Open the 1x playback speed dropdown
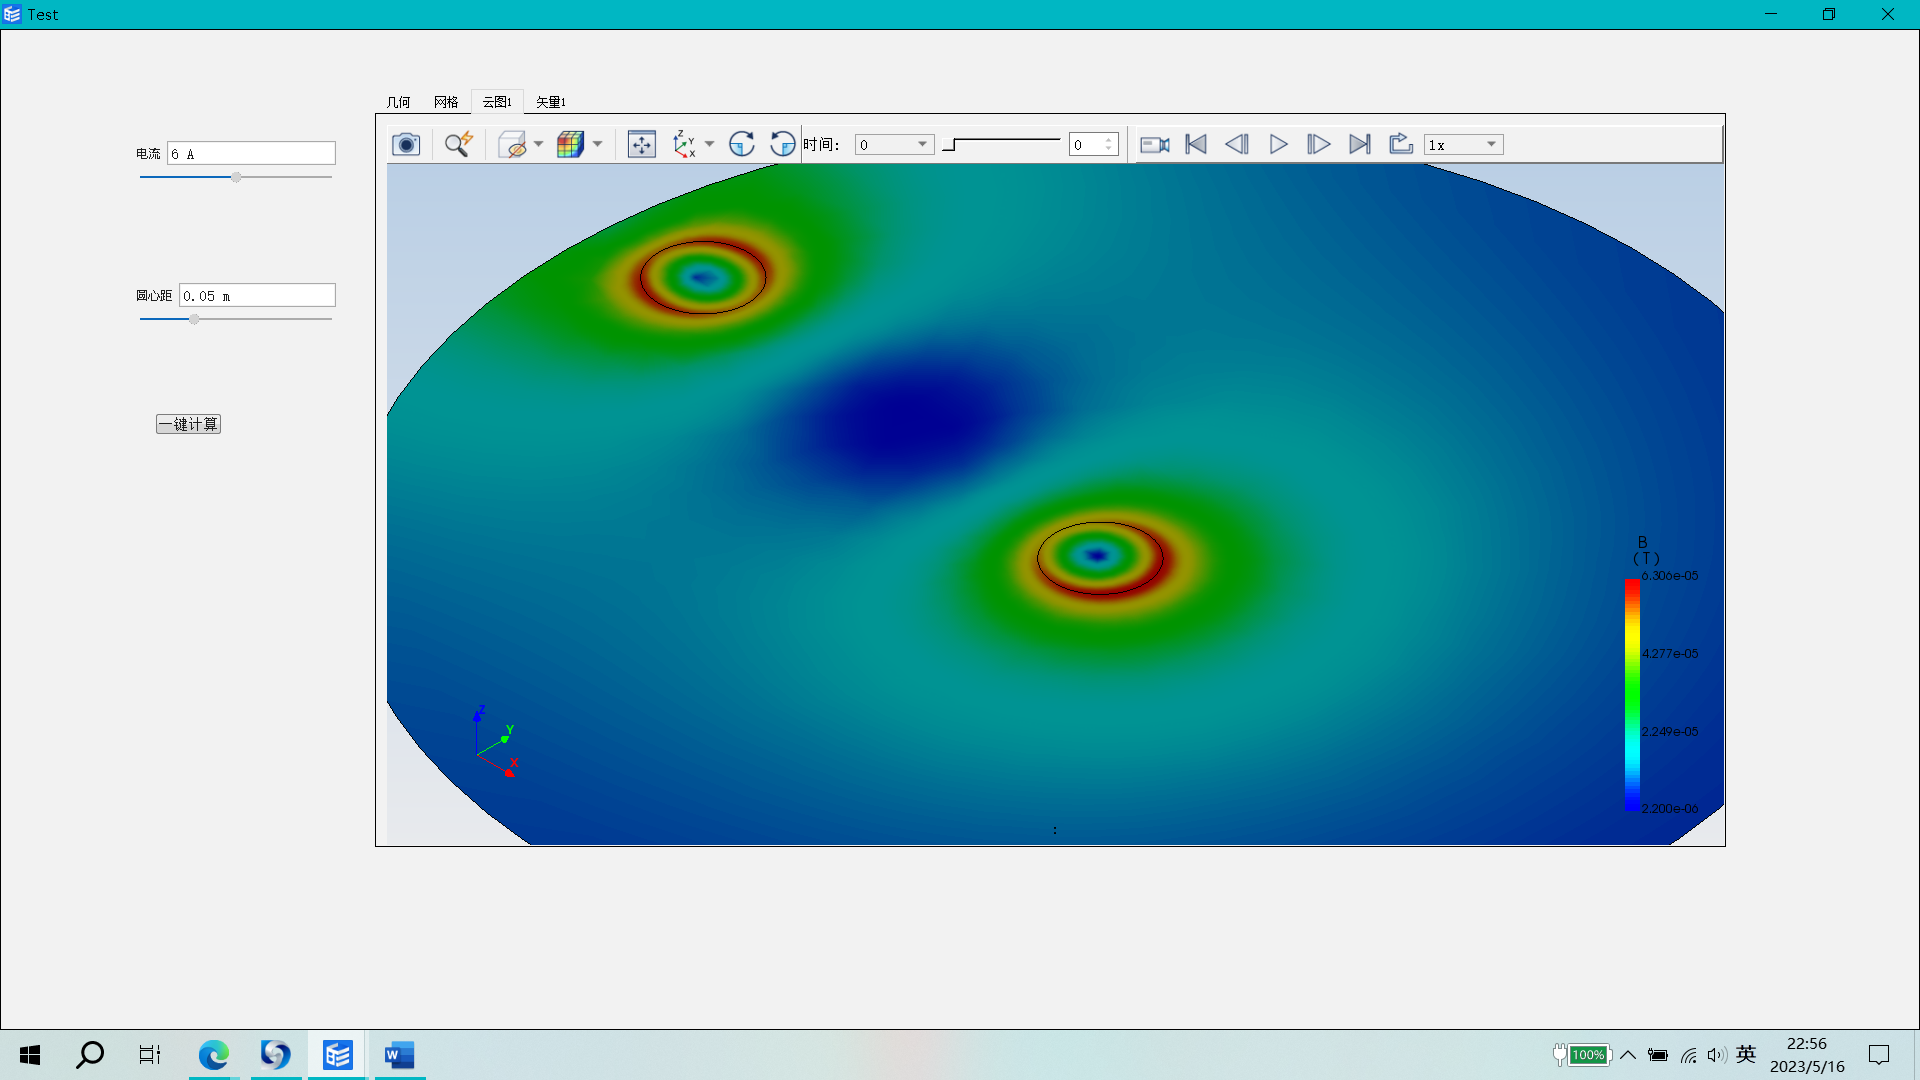 (x=1464, y=145)
